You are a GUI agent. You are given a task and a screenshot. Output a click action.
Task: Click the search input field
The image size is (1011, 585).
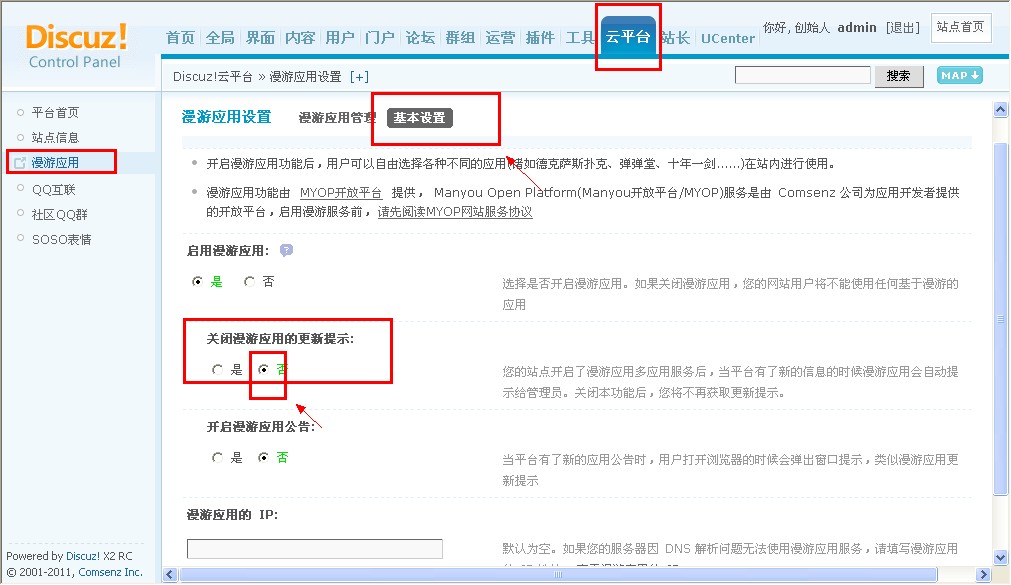pyautogui.click(x=803, y=75)
